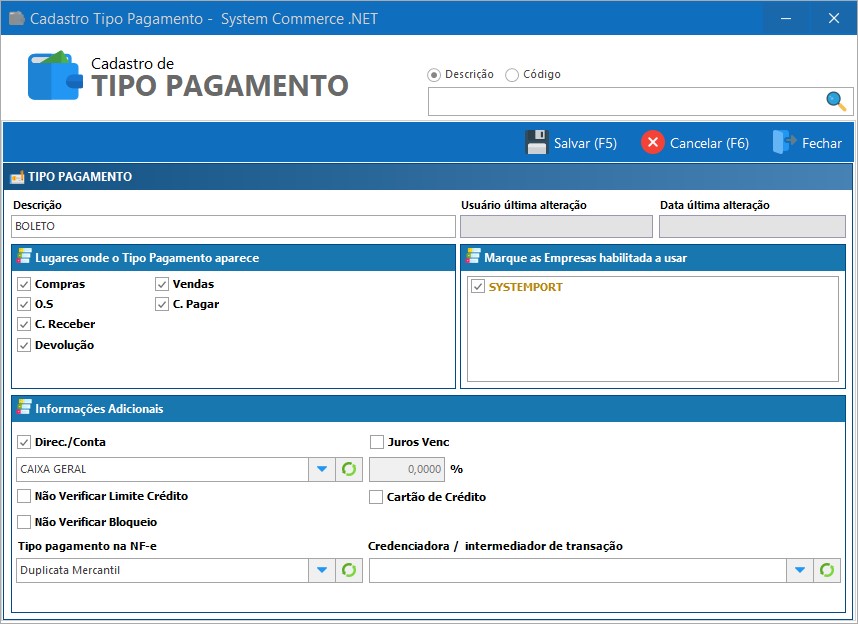Click refresh icon beside CAIXA GERAL field
This screenshot has width=858, height=624.
tap(347, 468)
